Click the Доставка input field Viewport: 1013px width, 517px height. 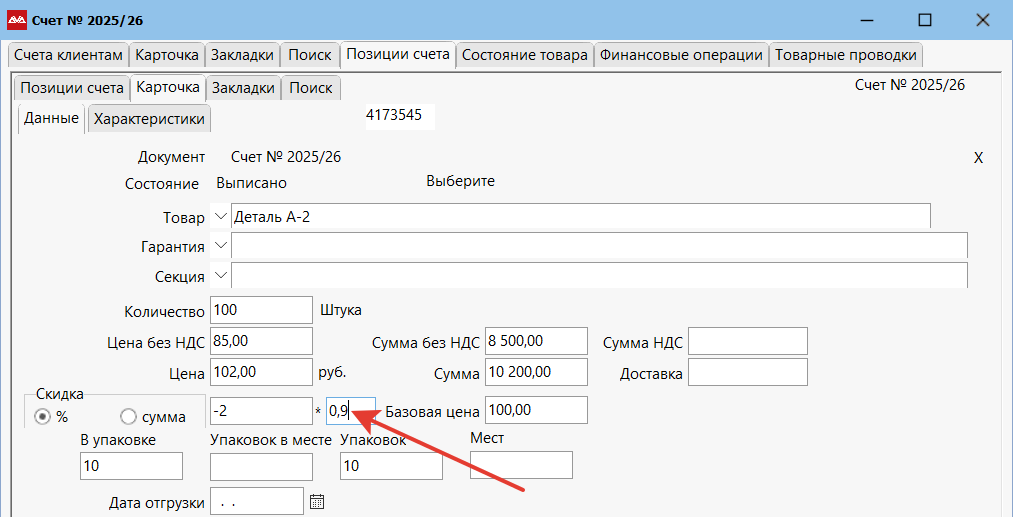pyautogui.click(x=747, y=372)
